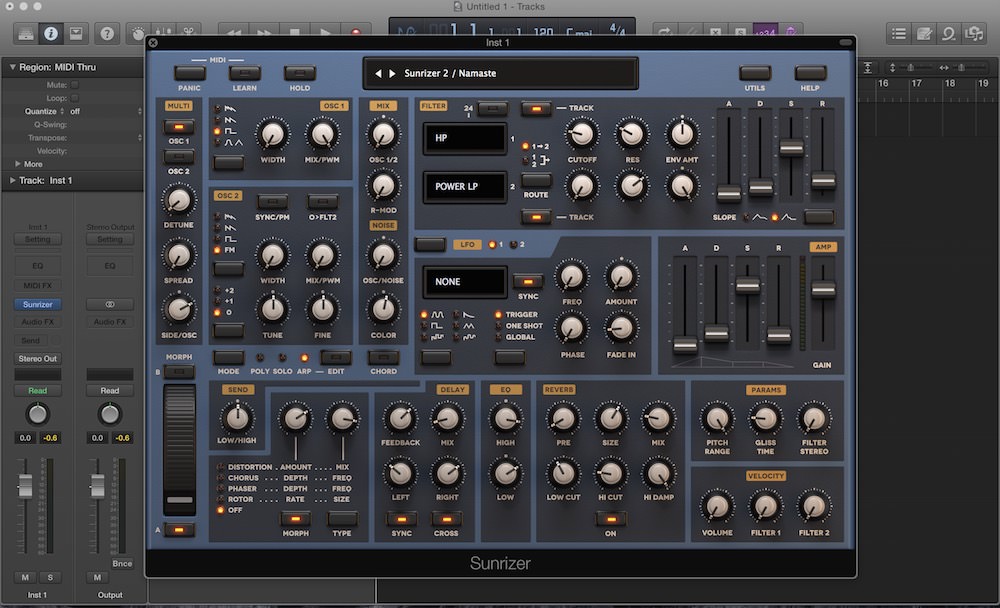
Task: Open the Sunrizer 2 / Namaste preset display
Action: (501, 73)
